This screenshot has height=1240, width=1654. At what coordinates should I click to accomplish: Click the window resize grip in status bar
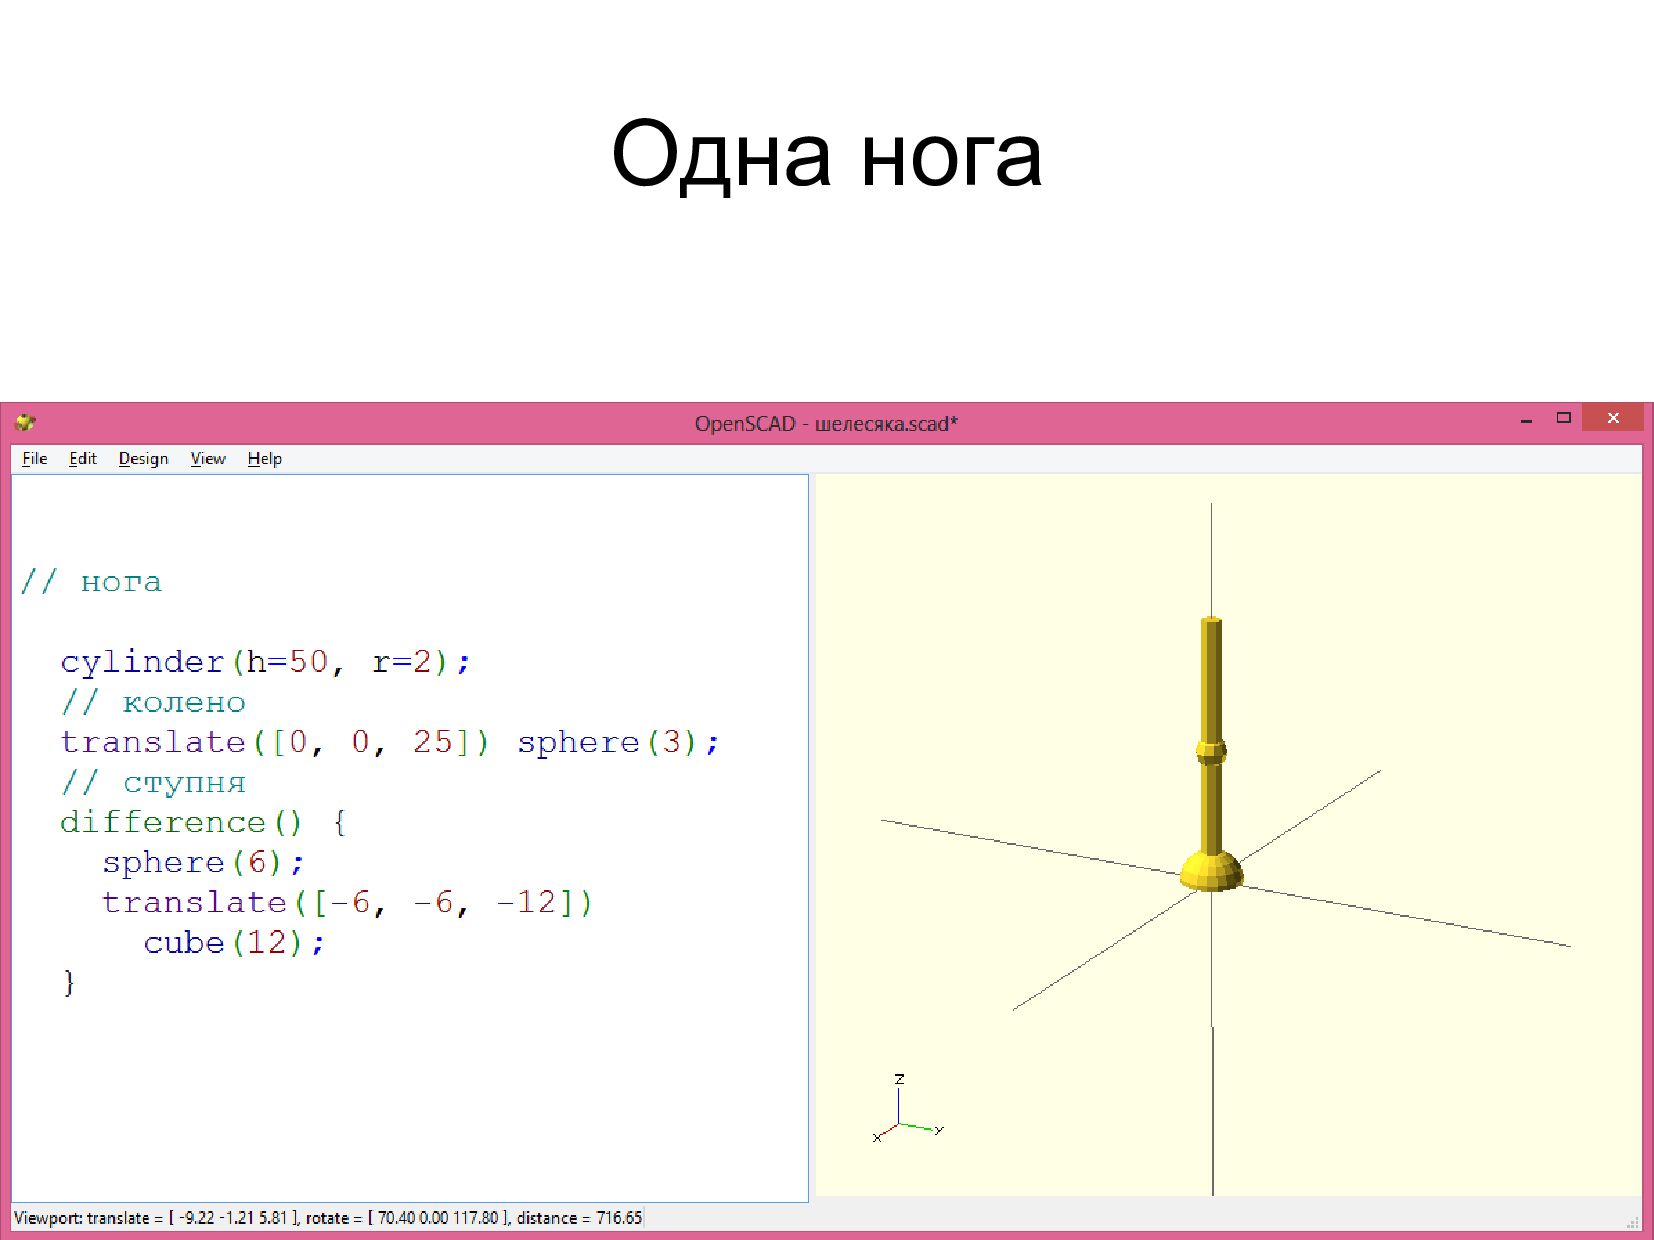click(x=1632, y=1221)
